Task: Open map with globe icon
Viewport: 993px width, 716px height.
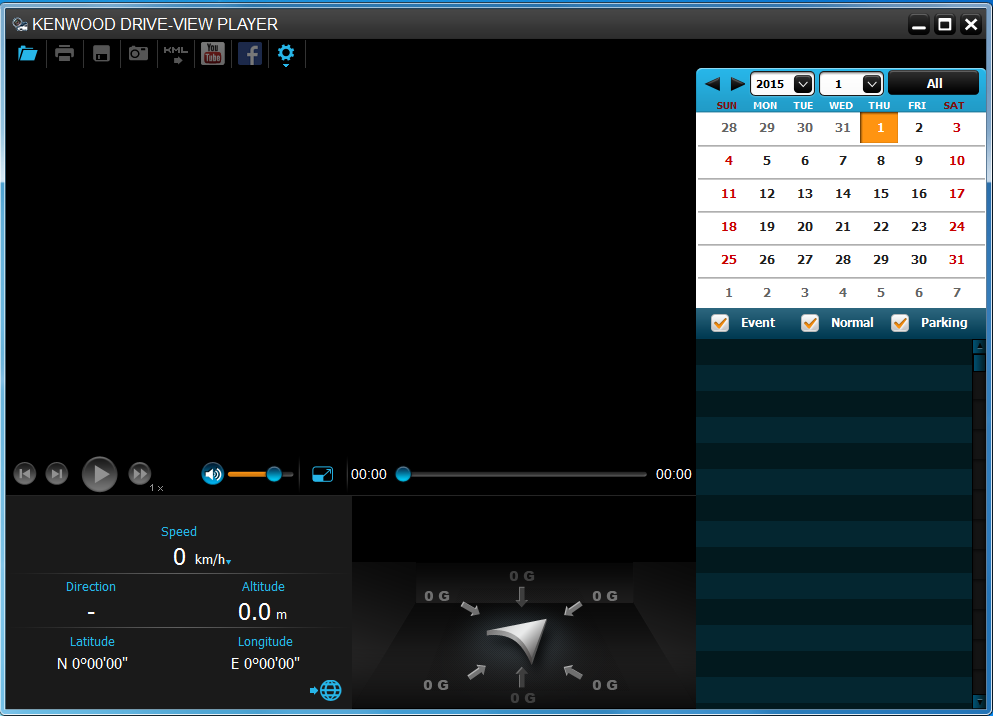Action: [326, 690]
